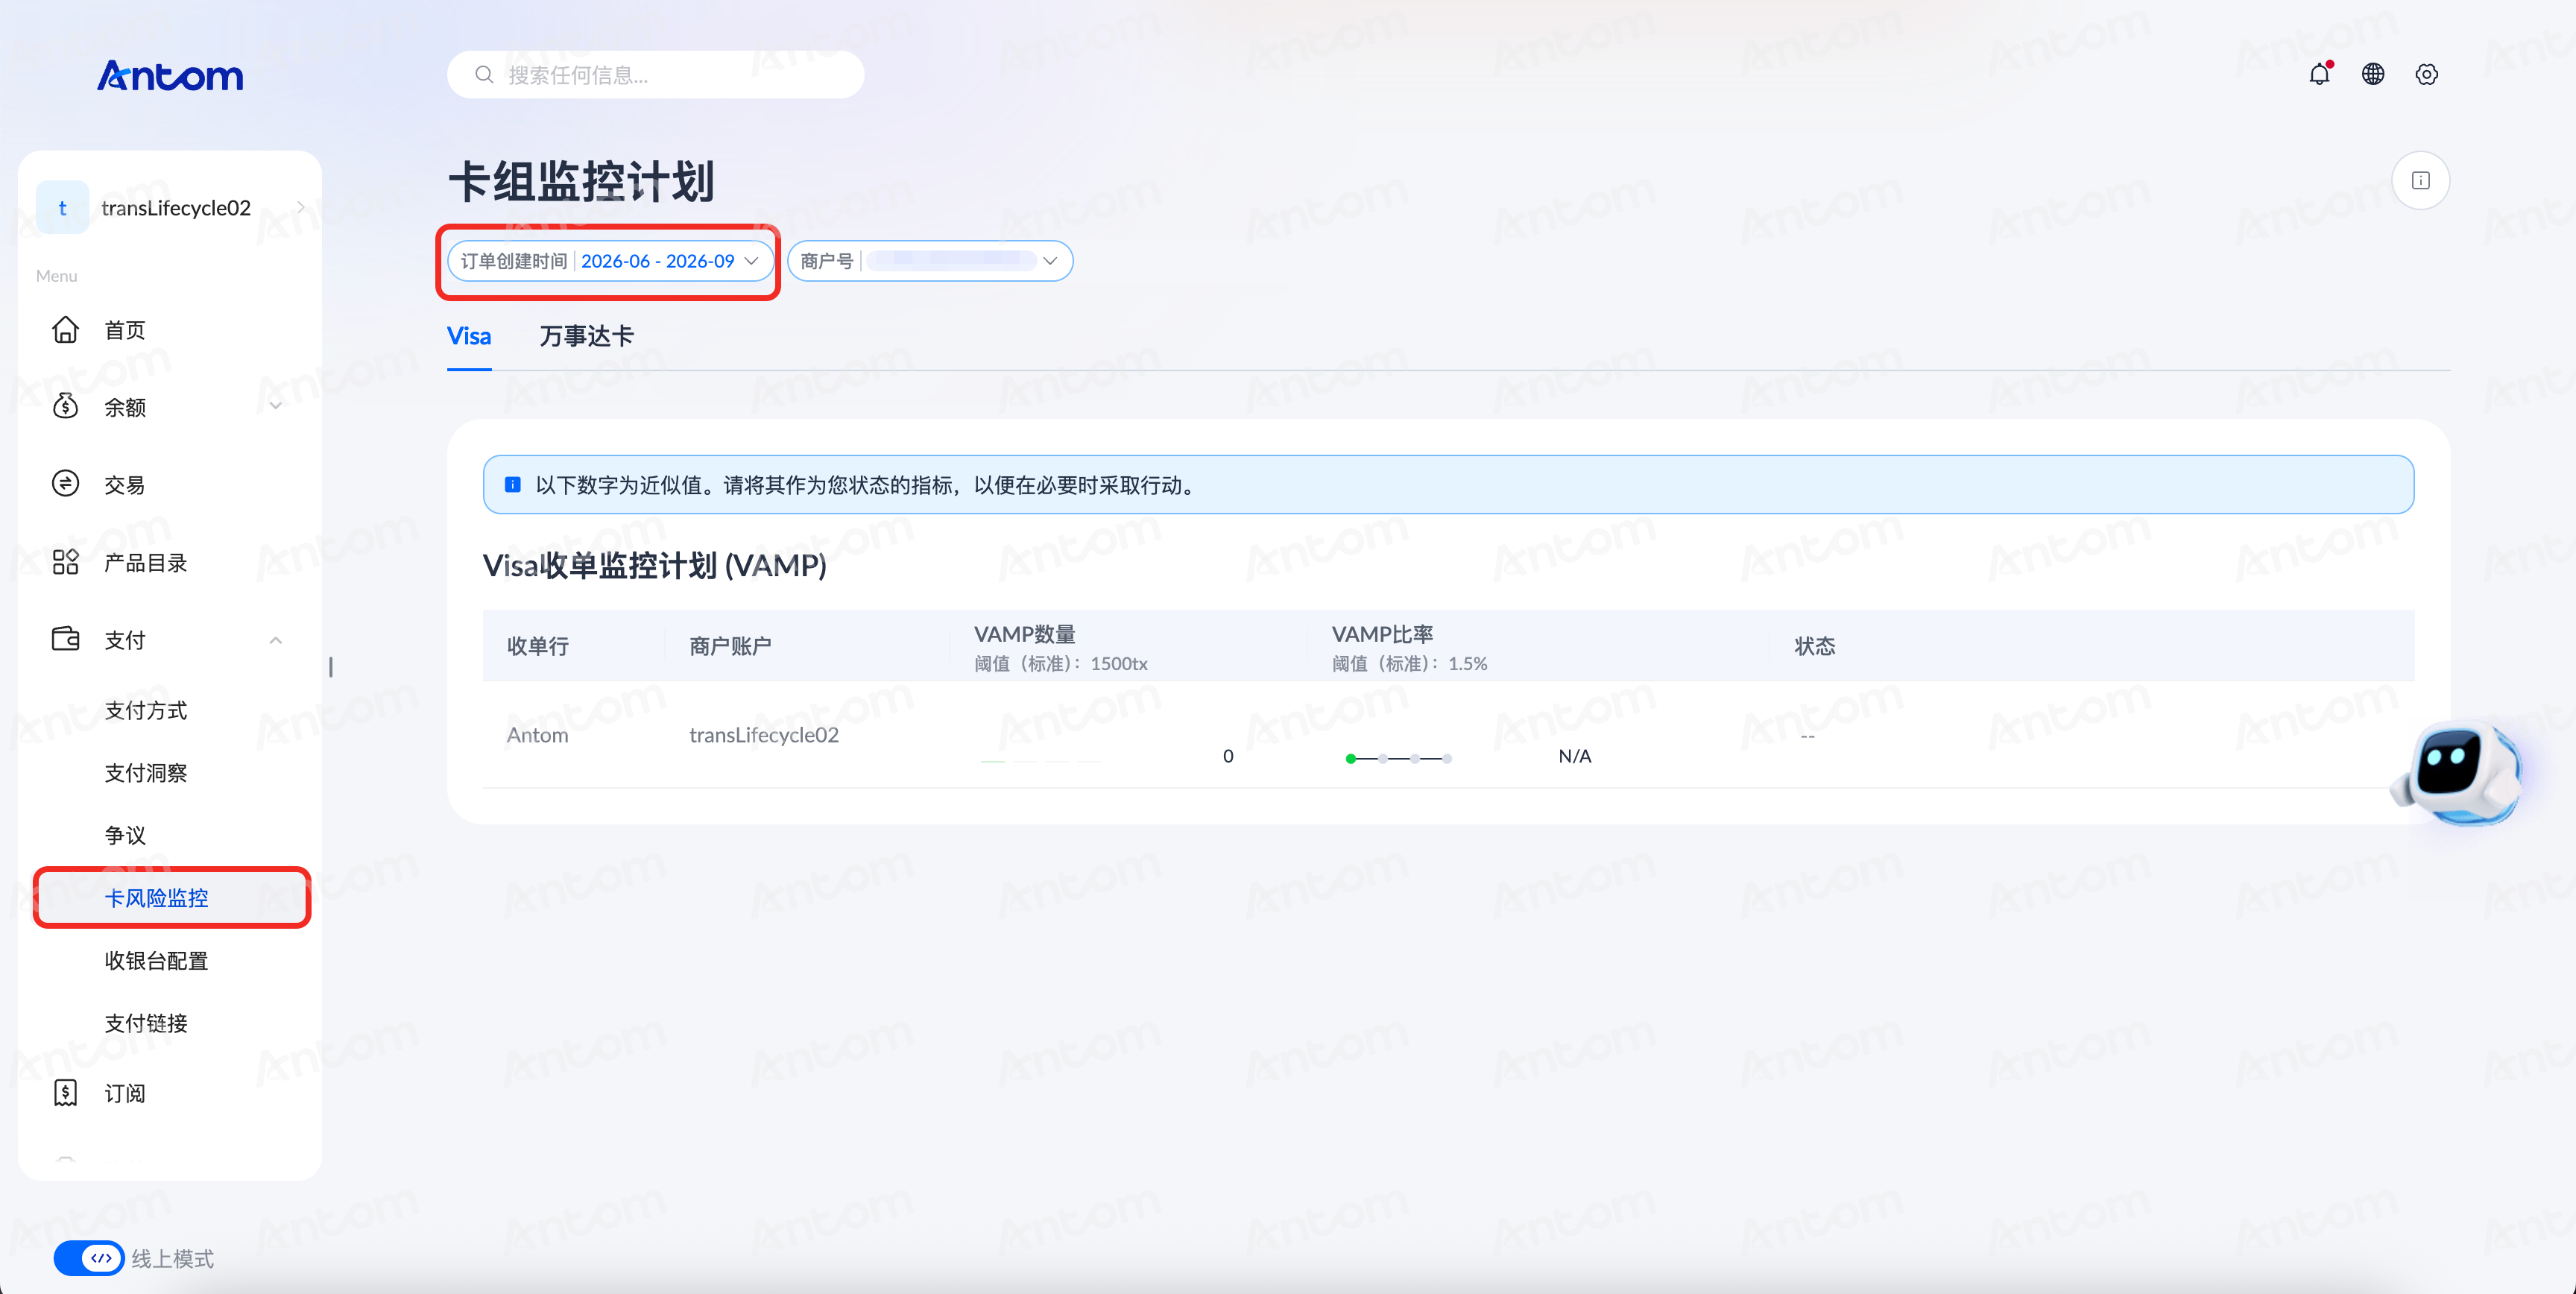The image size is (2576, 1294).
Task: Open 支付链接 menu item
Action: [x=146, y=1023]
